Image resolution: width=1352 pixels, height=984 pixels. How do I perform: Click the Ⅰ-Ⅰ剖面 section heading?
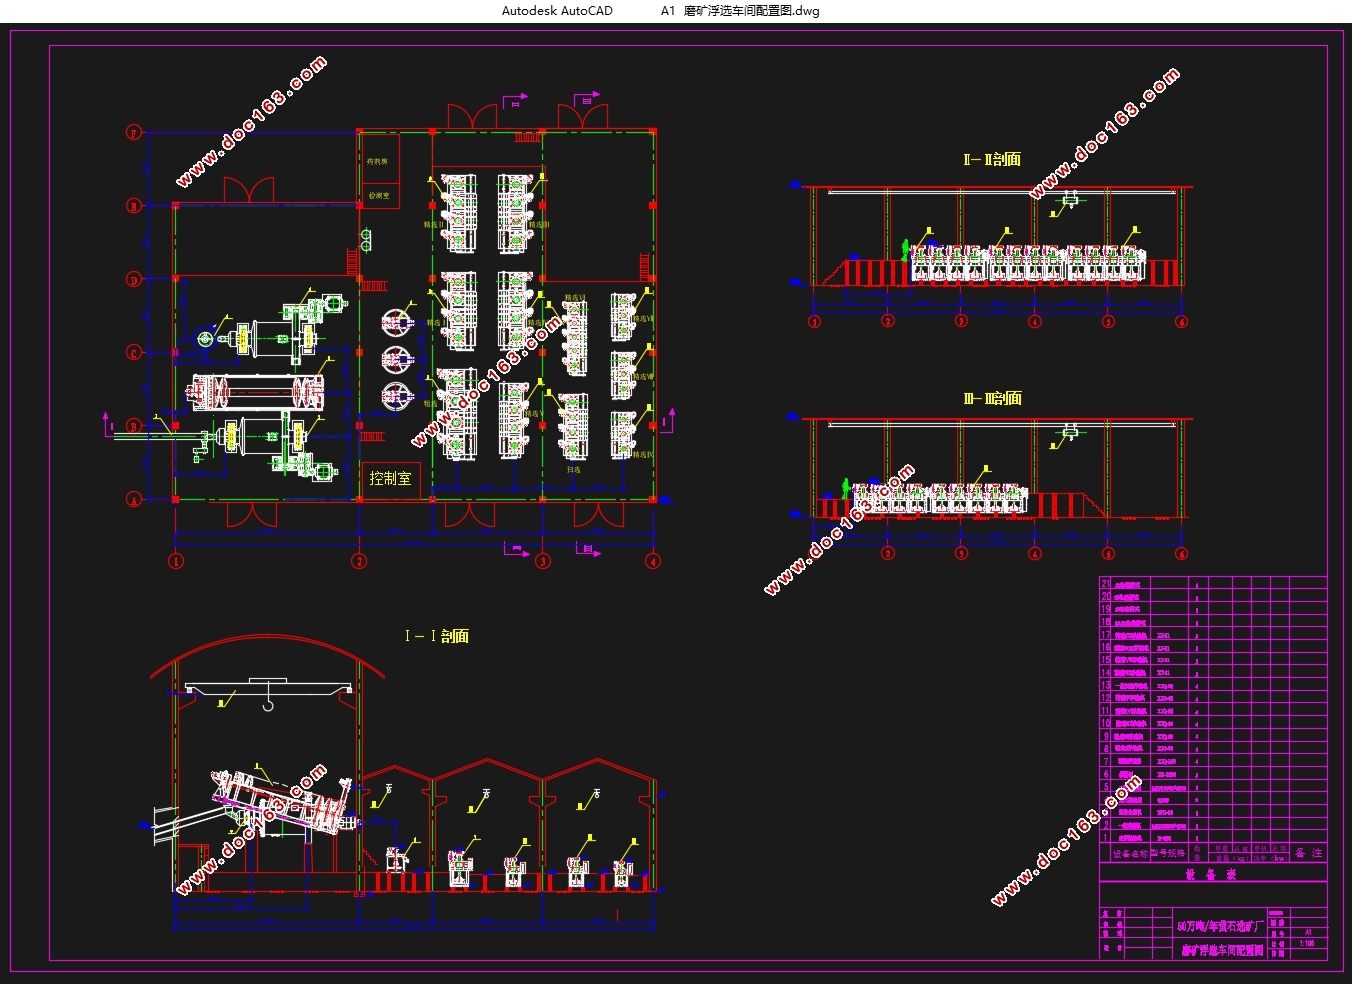436,636
